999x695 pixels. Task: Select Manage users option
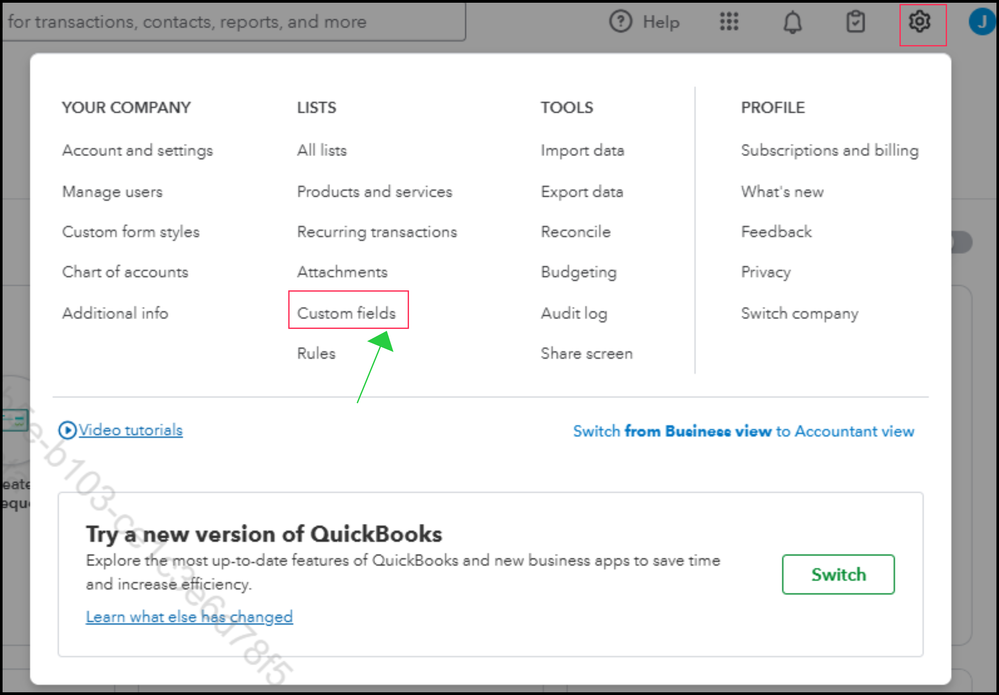(x=112, y=192)
